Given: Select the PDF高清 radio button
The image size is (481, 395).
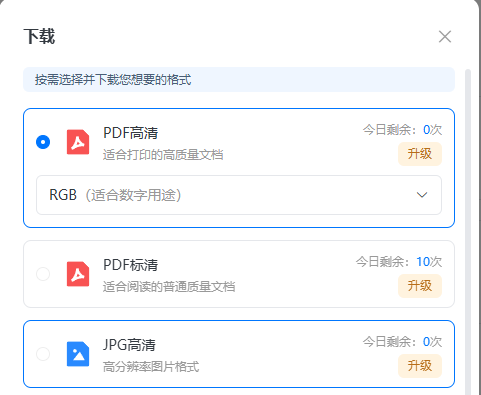Looking at the screenshot, I should (43, 142).
